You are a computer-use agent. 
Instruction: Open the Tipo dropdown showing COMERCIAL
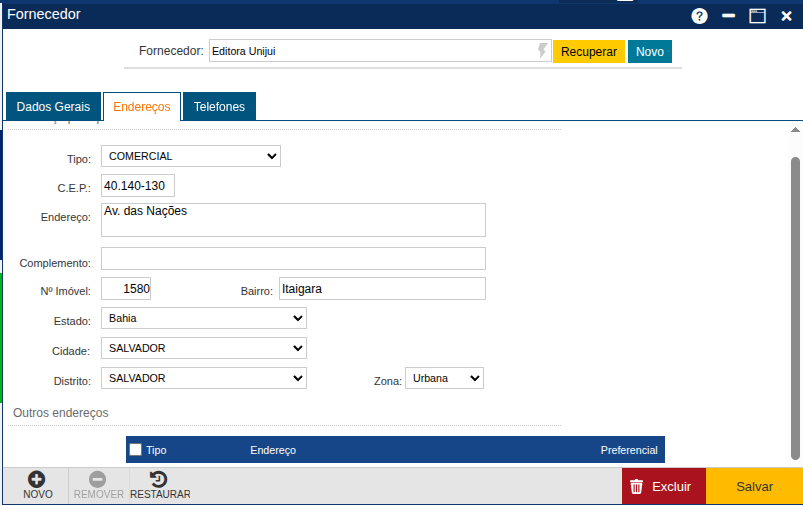pyautogui.click(x=190, y=156)
